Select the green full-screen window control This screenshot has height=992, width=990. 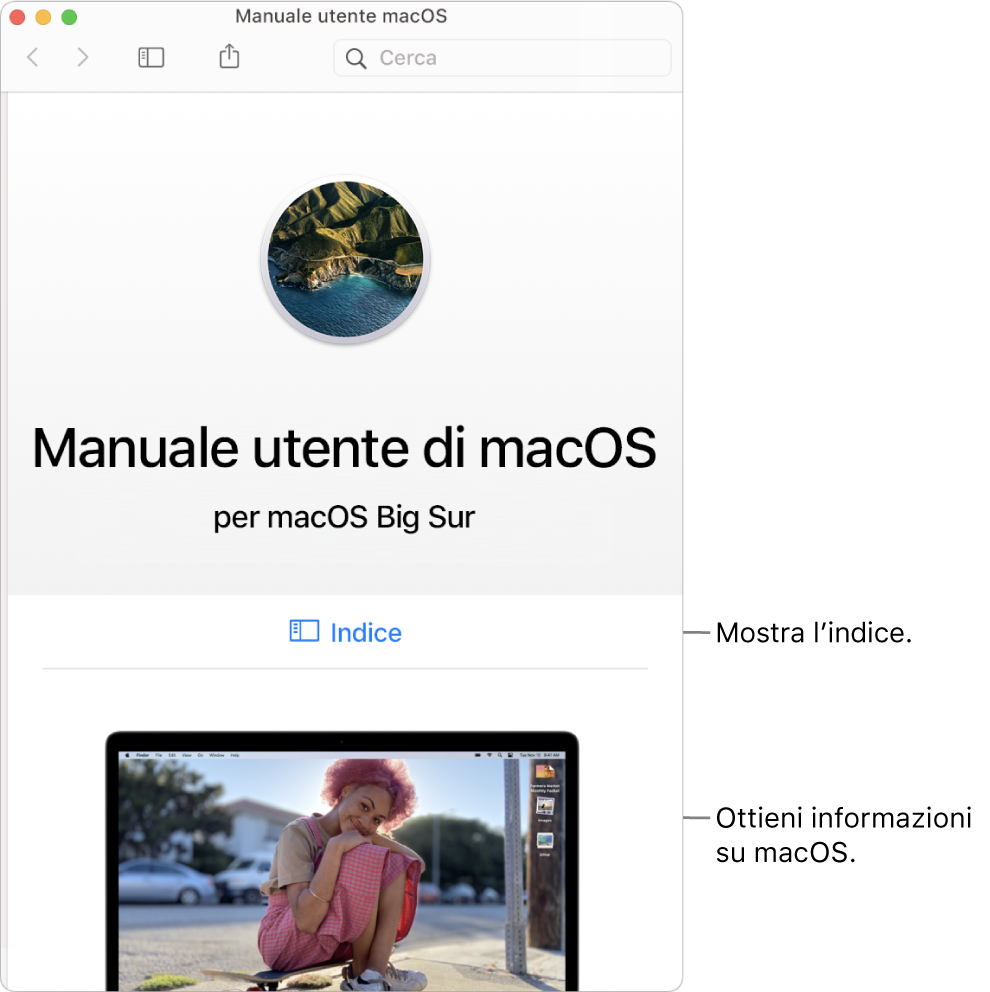click(69, 17)
